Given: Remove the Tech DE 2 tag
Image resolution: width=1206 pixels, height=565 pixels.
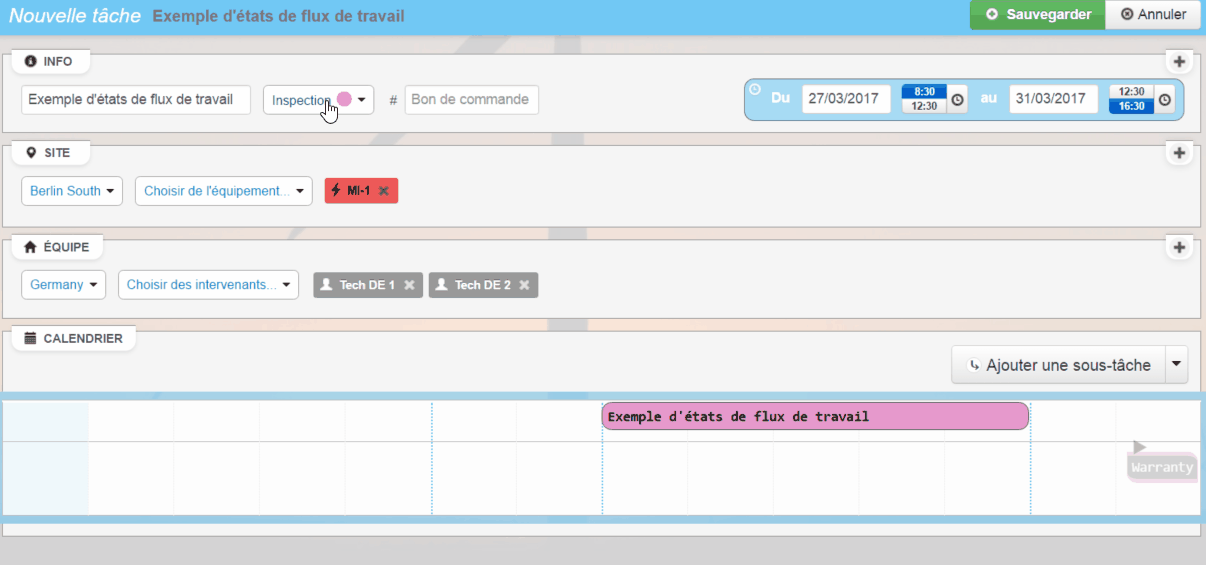Looking at the screenshot, I should (524, 285).
